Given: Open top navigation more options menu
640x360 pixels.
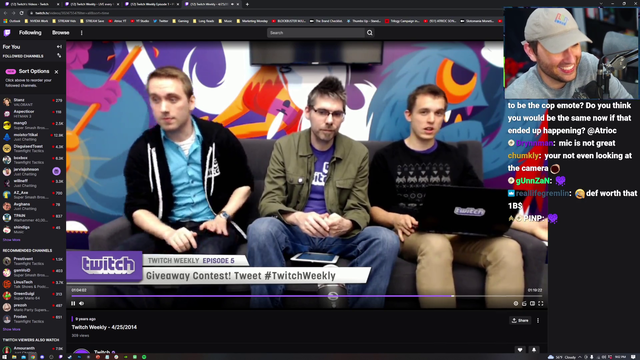Looking at the screenshot, I should pos(82,33).
